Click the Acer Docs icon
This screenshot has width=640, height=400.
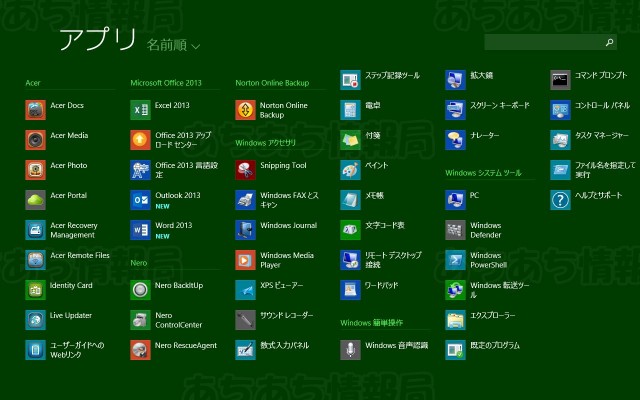coord(35,109)
